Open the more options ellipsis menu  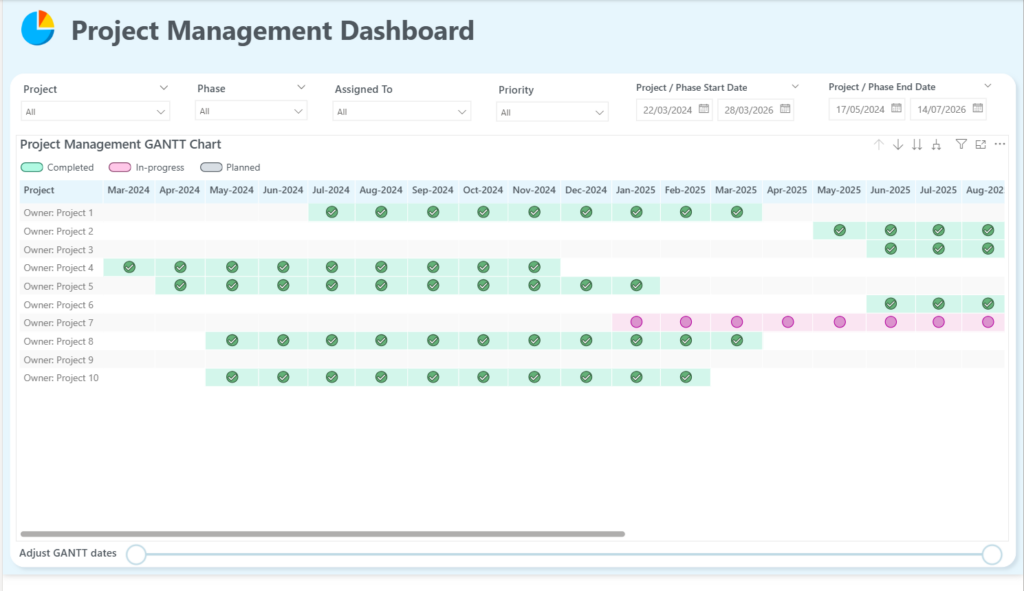[x=1000, y=144]
